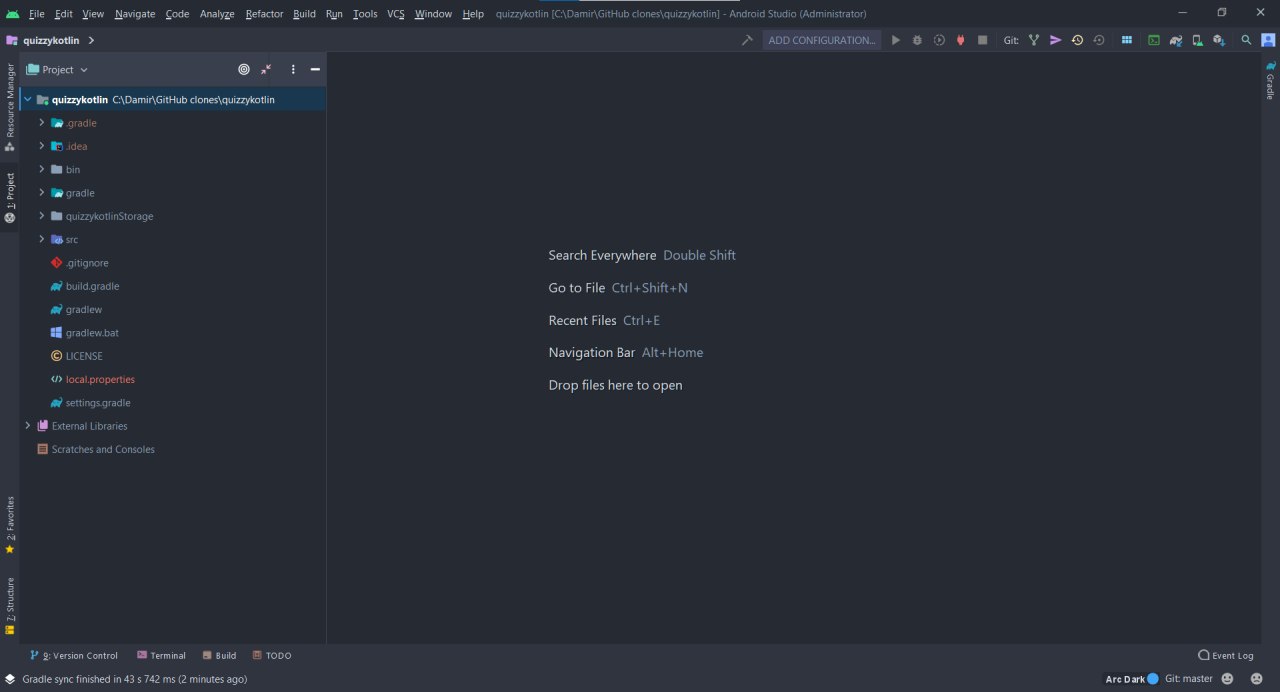The height and width of the screenshot is (692, 1280).
Task: Open Git Show History clock icon
Action: click(x=1077, y=40)
